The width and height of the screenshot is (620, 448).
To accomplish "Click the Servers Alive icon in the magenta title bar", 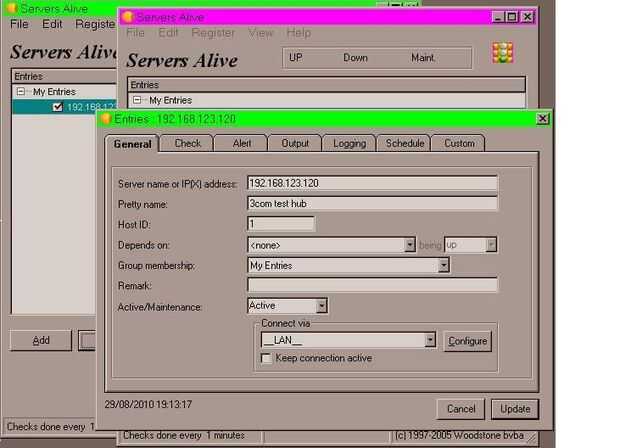I will 128,17.
